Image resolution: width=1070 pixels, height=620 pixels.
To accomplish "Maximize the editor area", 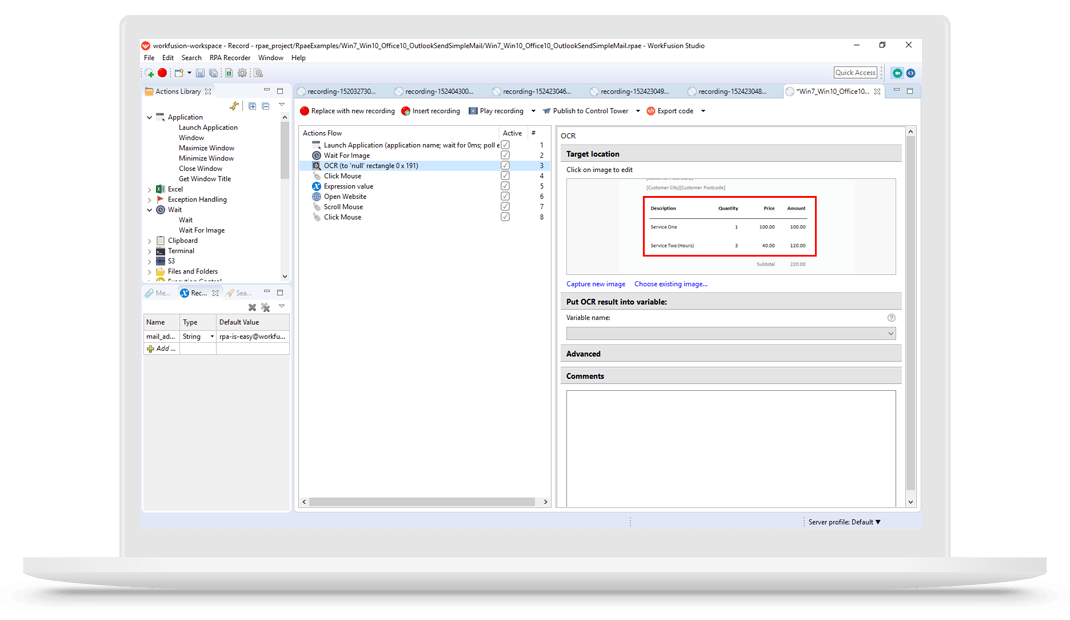I will point(910,91).
